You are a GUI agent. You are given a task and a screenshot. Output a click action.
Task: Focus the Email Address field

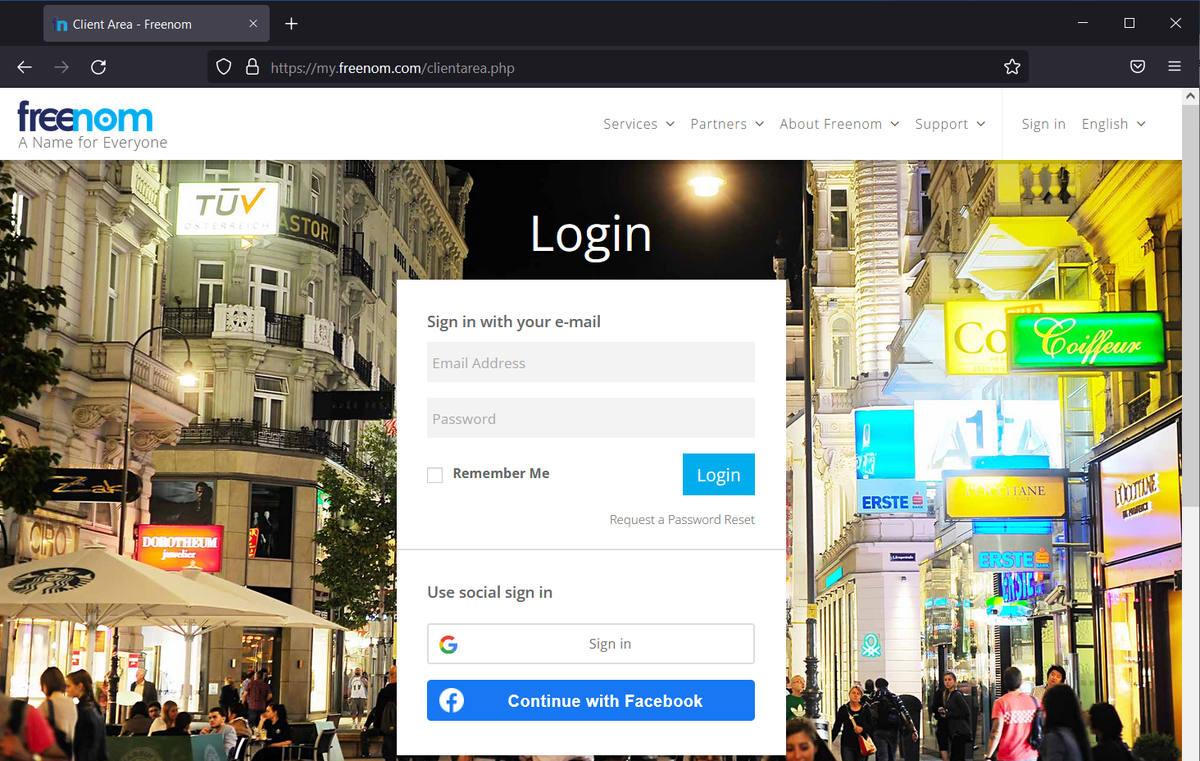click(x=591, y=363)
